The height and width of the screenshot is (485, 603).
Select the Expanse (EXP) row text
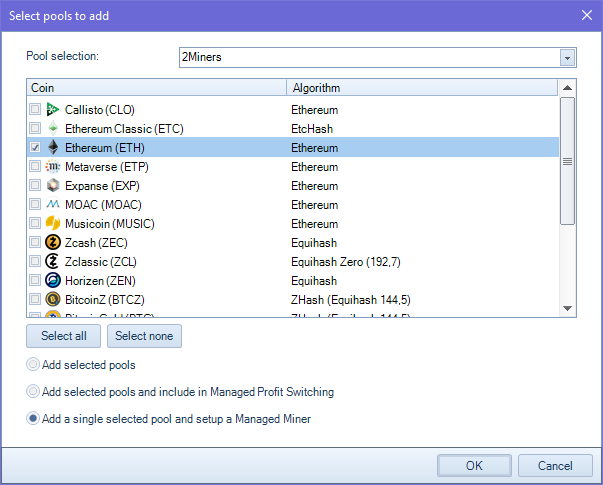coord(102,185)
